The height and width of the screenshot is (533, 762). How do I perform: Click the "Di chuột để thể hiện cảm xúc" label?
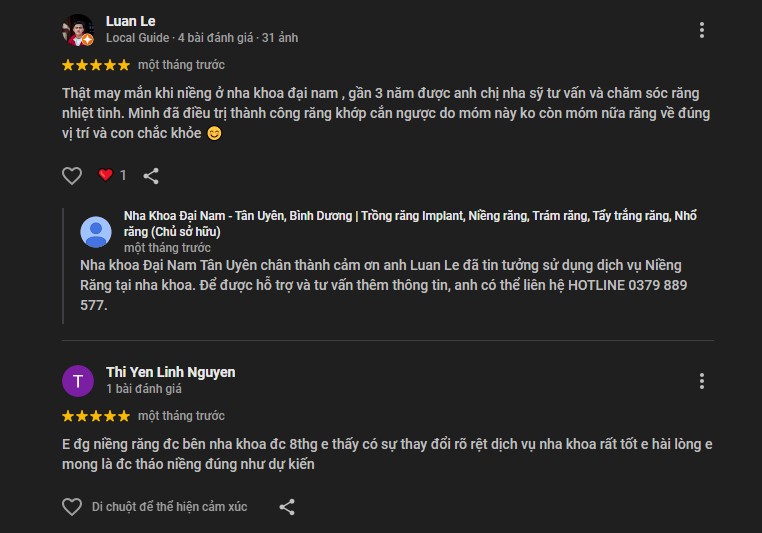click(169, 507)
